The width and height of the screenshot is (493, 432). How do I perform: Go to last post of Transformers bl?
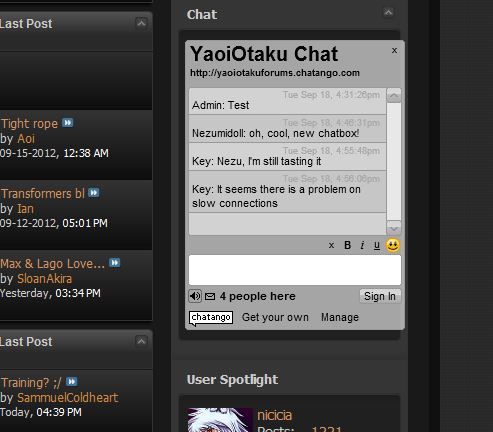pyautogui.click(x=94, y=193)
